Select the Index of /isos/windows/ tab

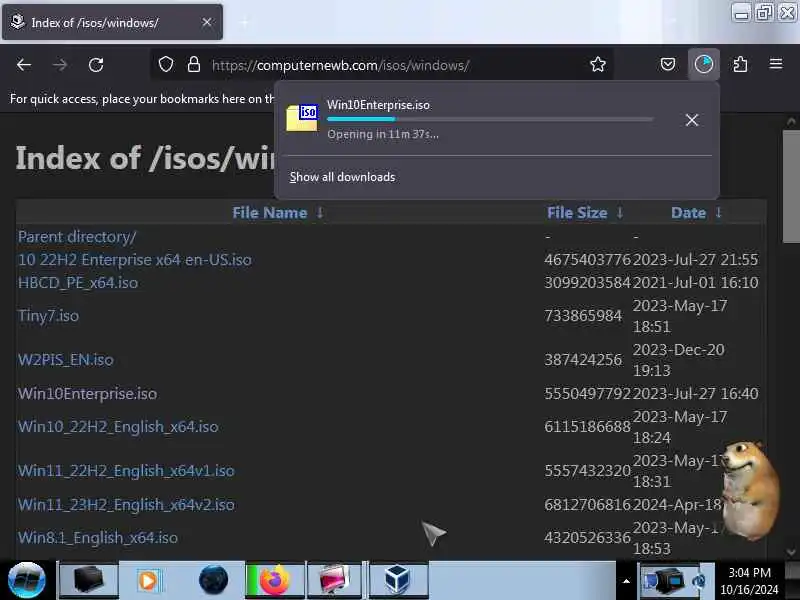point(112,22)
